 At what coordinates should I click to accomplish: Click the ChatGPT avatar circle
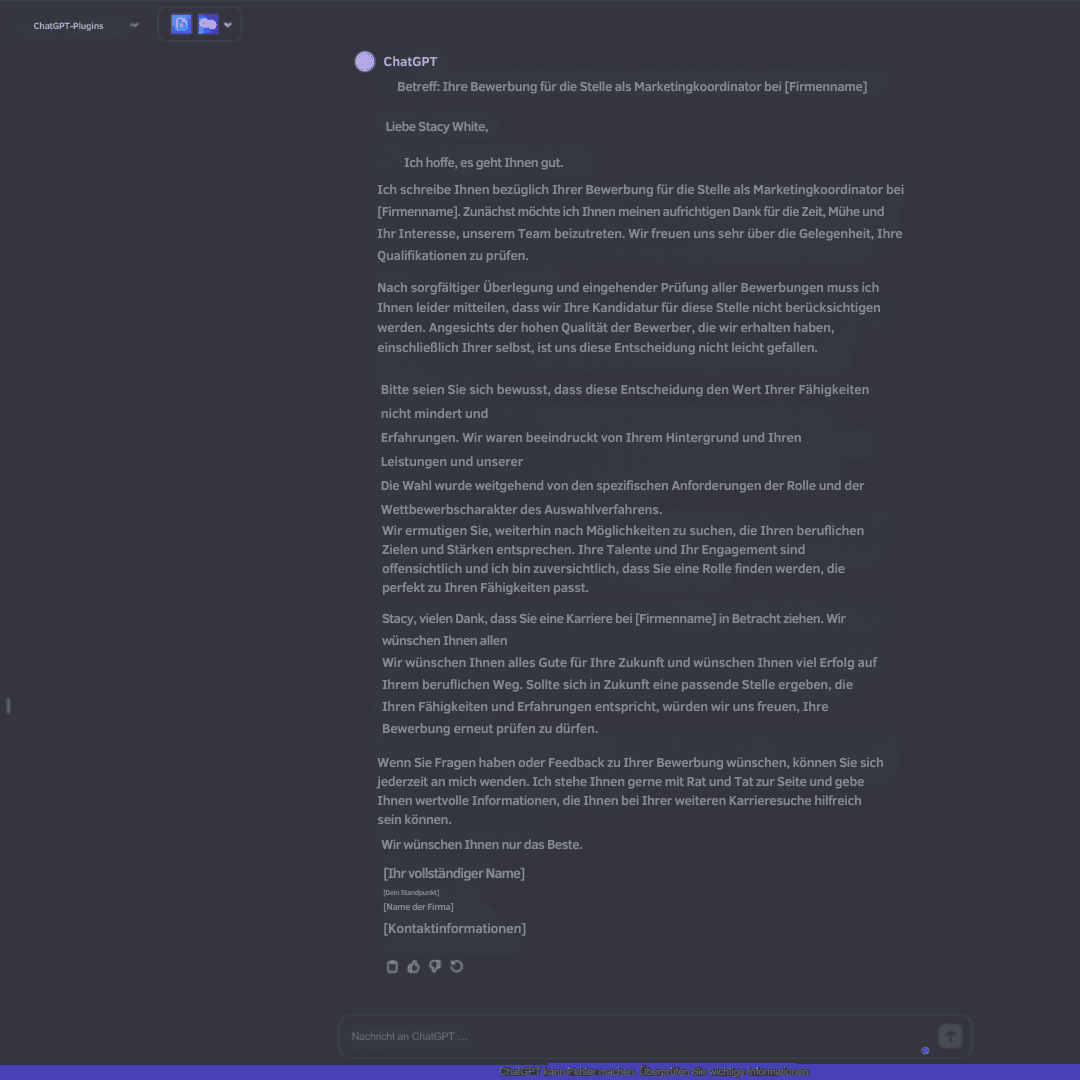point(364,61)
